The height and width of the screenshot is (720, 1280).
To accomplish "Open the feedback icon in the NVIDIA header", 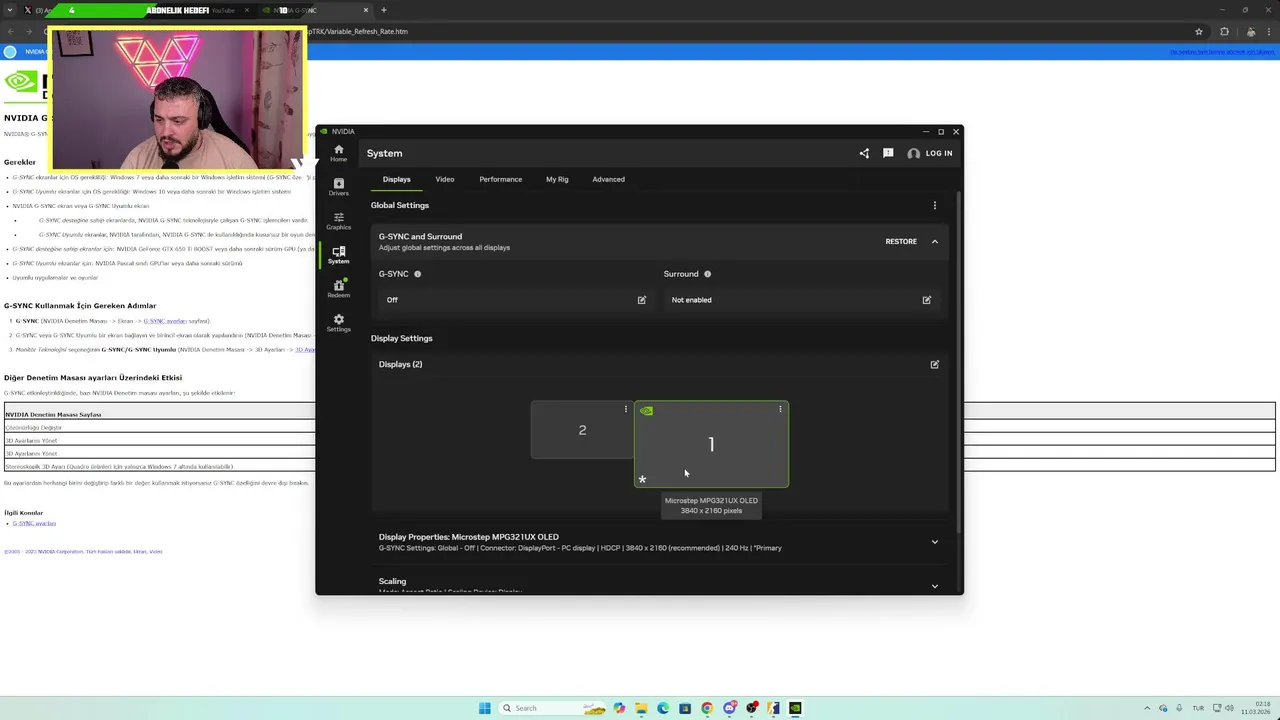I will coord(888,153).
